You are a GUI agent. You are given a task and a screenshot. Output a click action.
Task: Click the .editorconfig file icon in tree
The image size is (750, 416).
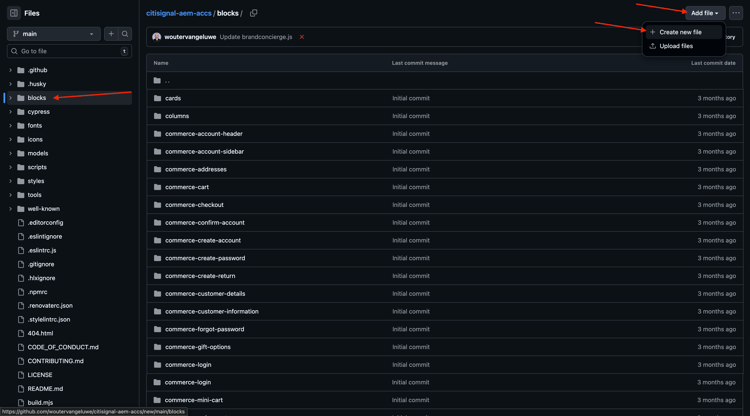click(21, 223)
